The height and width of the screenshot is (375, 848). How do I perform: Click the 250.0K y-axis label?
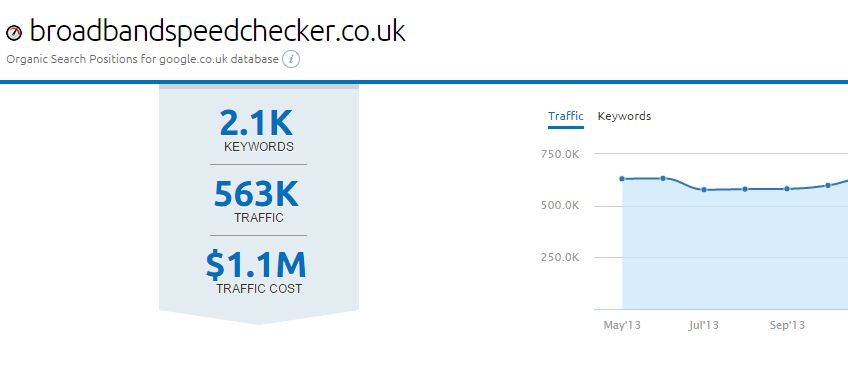click(x=560, y=258)
